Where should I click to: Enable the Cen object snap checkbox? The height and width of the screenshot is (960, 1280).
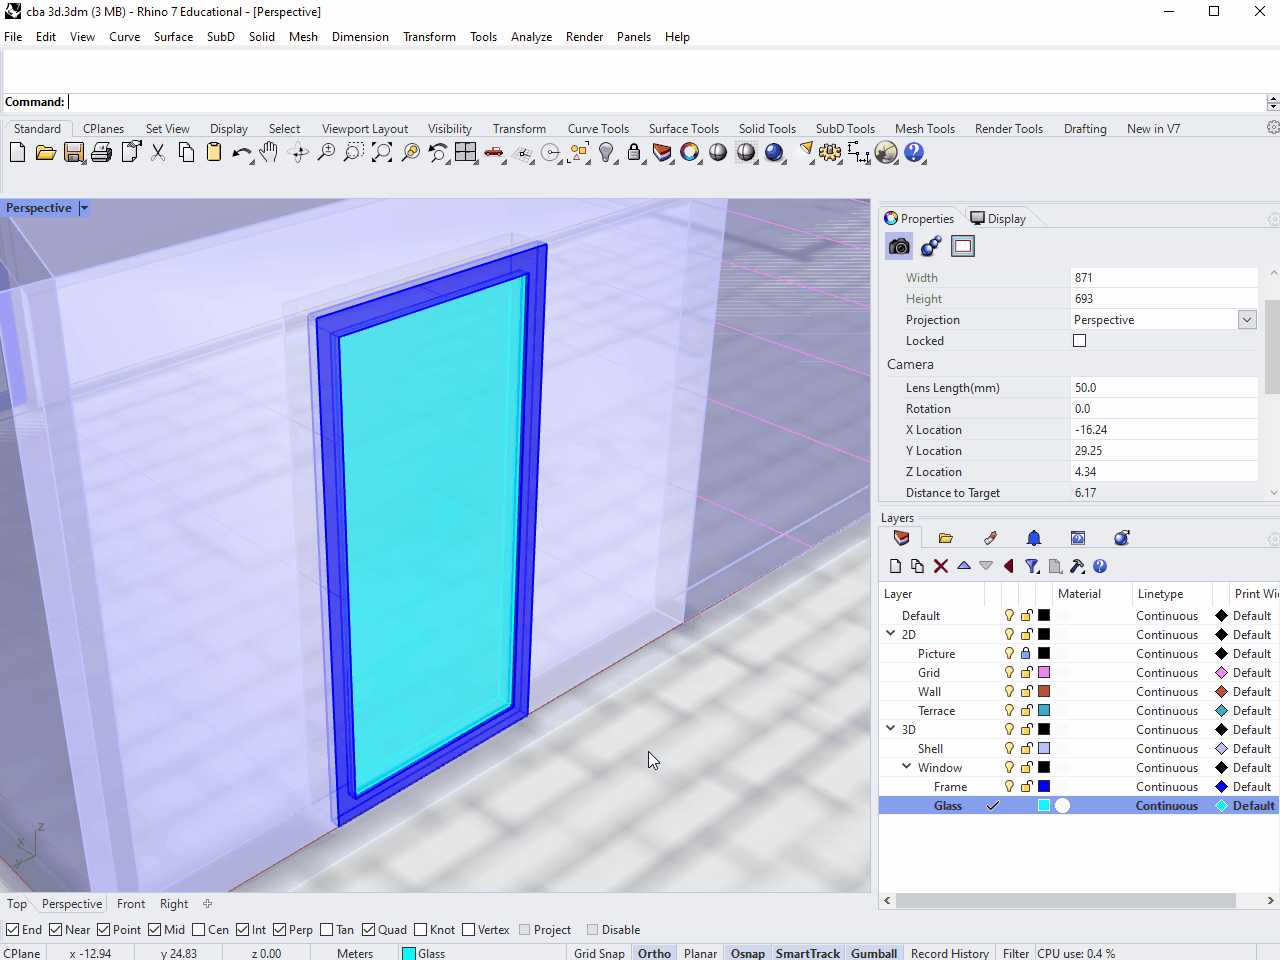pyautogui.click(x=199, y=930)
